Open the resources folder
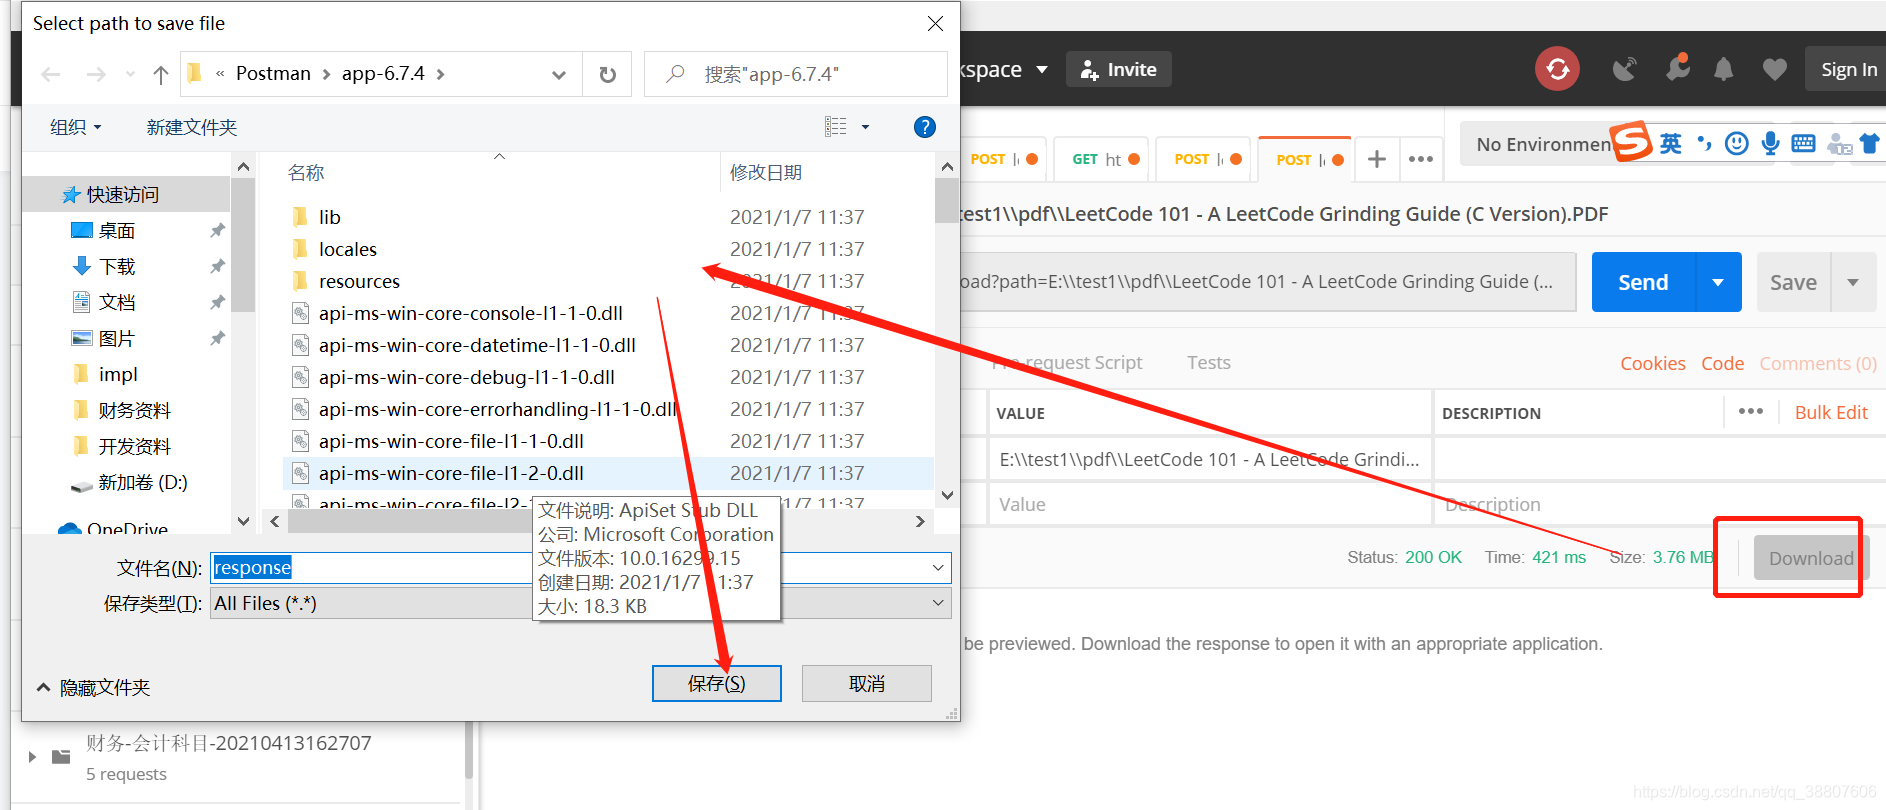Viewport: 1886px width, 810px height. (x=359, y=281)
